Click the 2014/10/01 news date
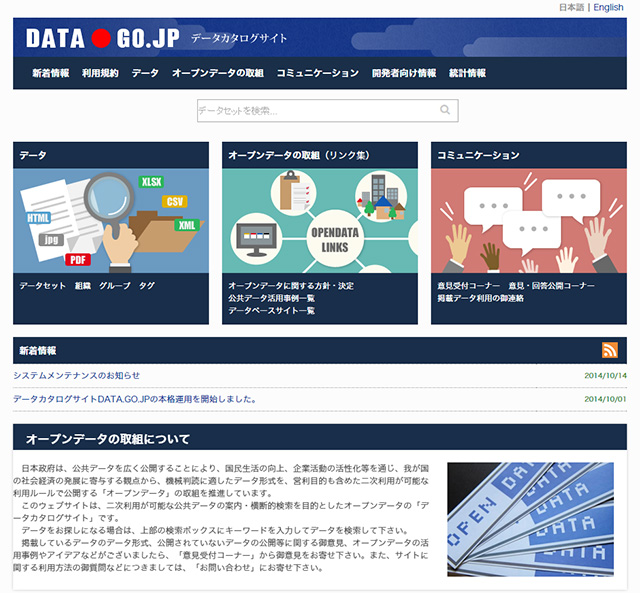This screenshot has height=593, width=640. point(605,399)
